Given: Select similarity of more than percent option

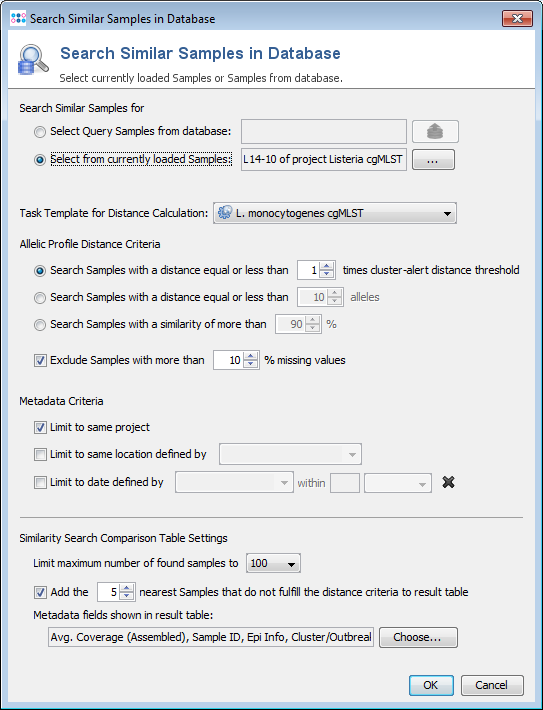Looking at the screenshot, I should pos(40,325).
